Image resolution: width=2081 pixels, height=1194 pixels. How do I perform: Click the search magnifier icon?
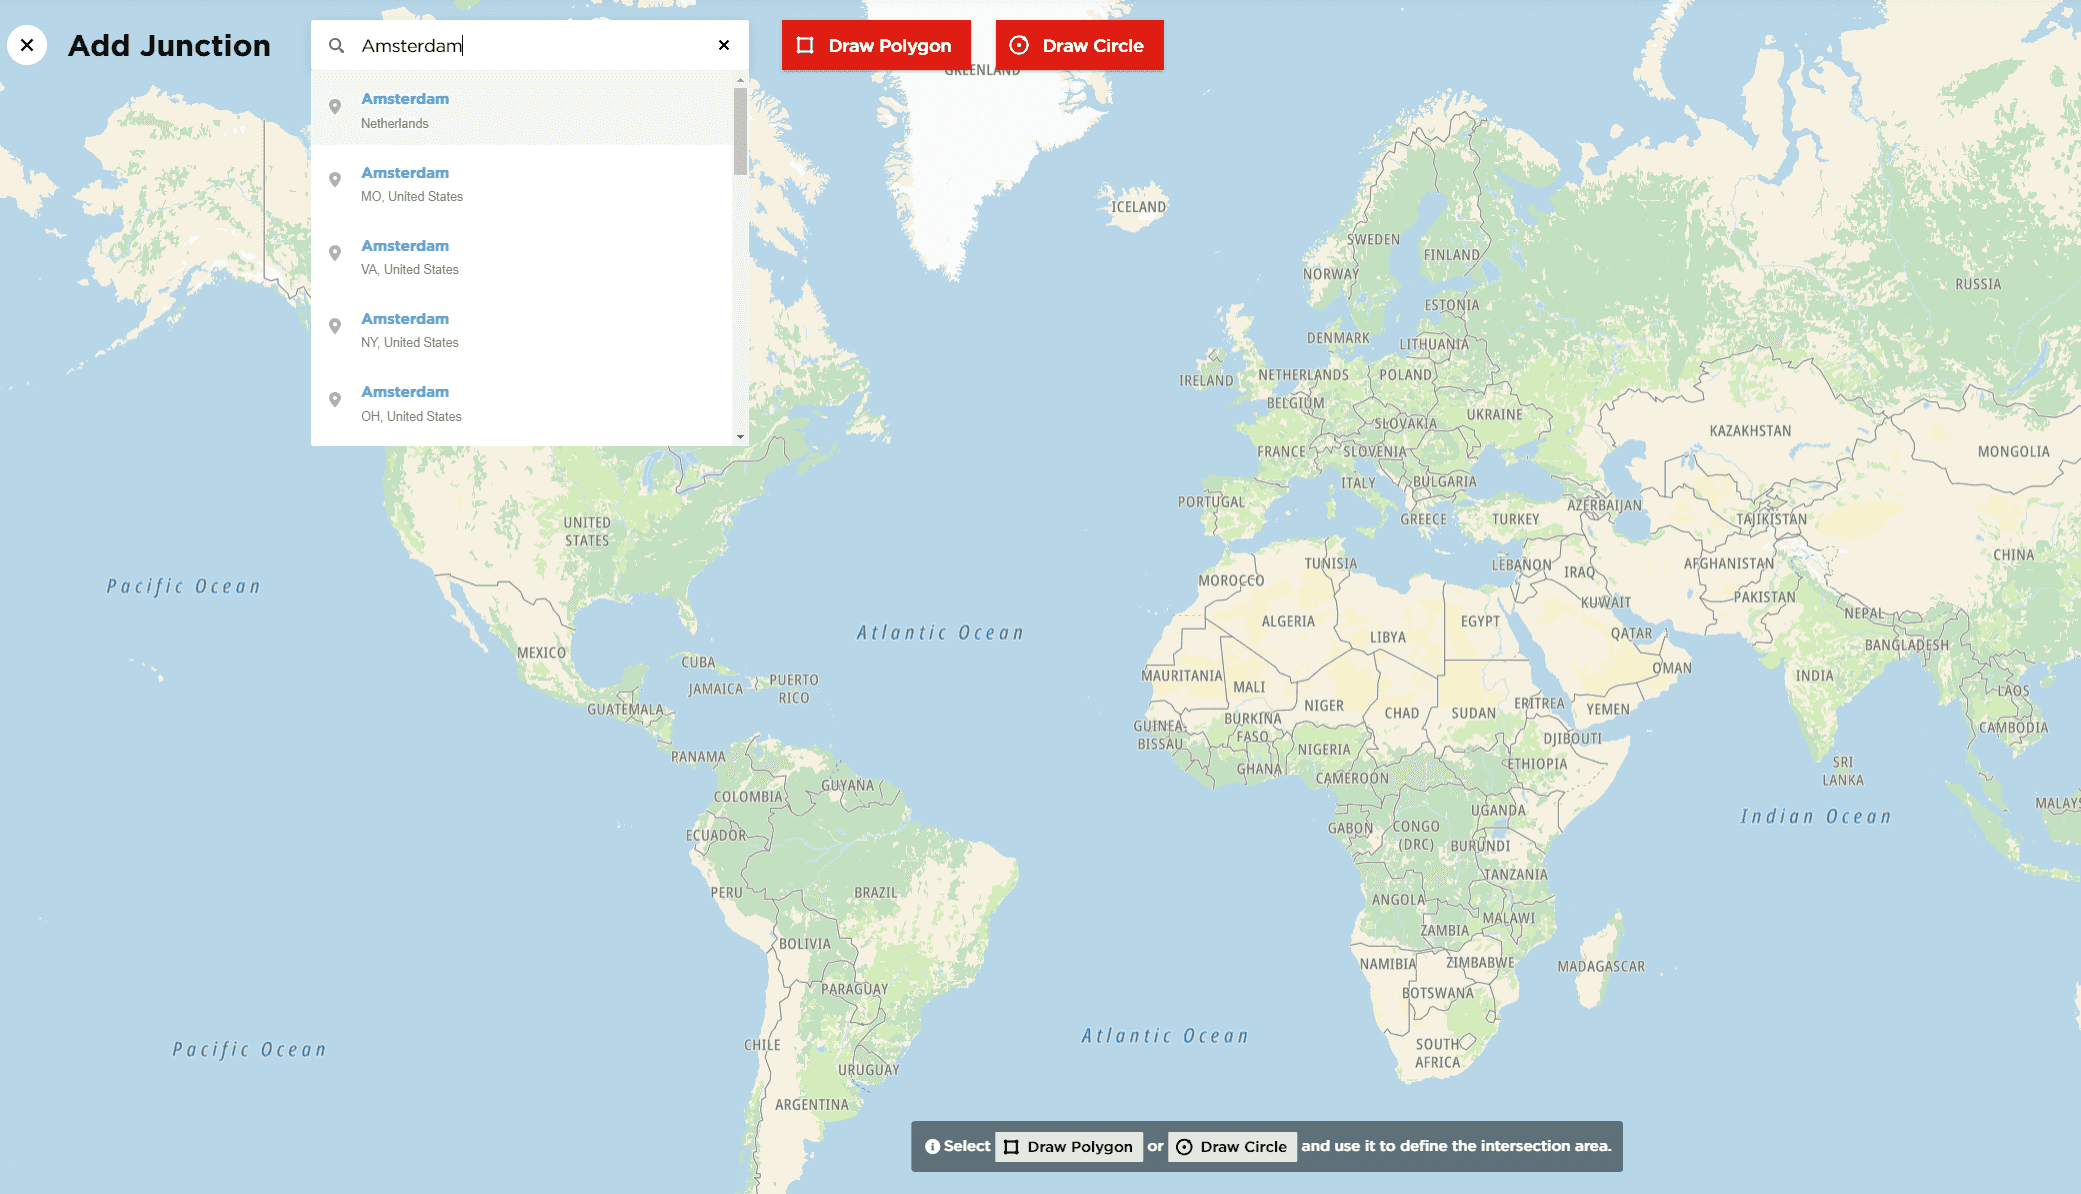[337, 45]
